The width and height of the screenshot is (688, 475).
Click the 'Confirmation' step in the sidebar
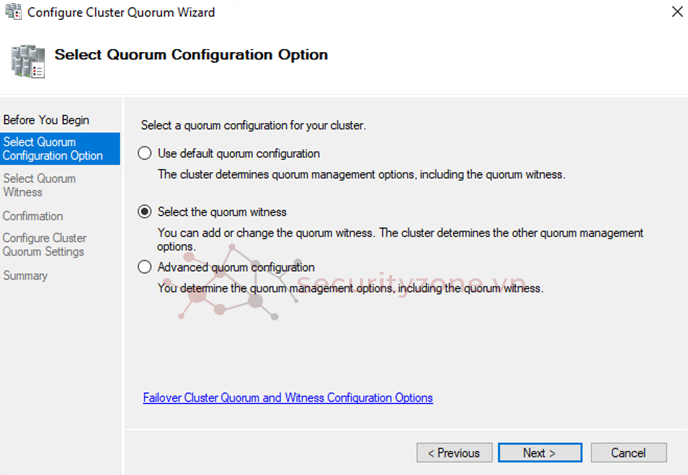click(33, 216)
